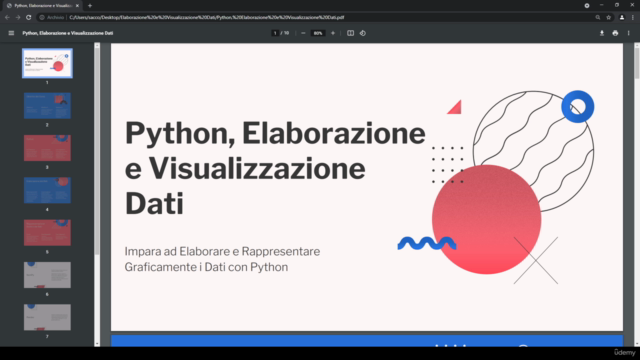Zoom in with the plus button
The image size is (640, 360).
pyautogui.click(x=333, y=33)
